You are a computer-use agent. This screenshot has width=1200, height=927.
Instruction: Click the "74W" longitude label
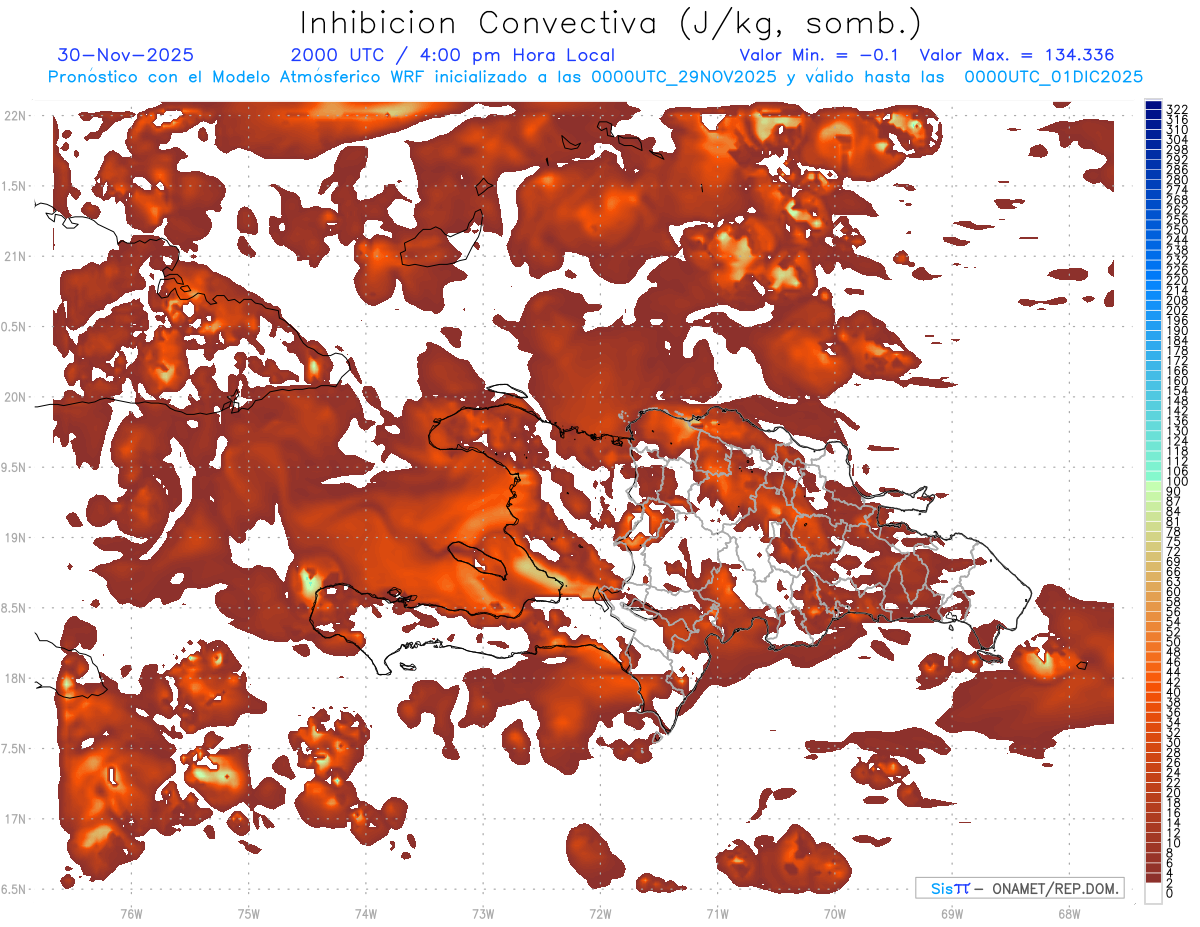coord(365,913)
